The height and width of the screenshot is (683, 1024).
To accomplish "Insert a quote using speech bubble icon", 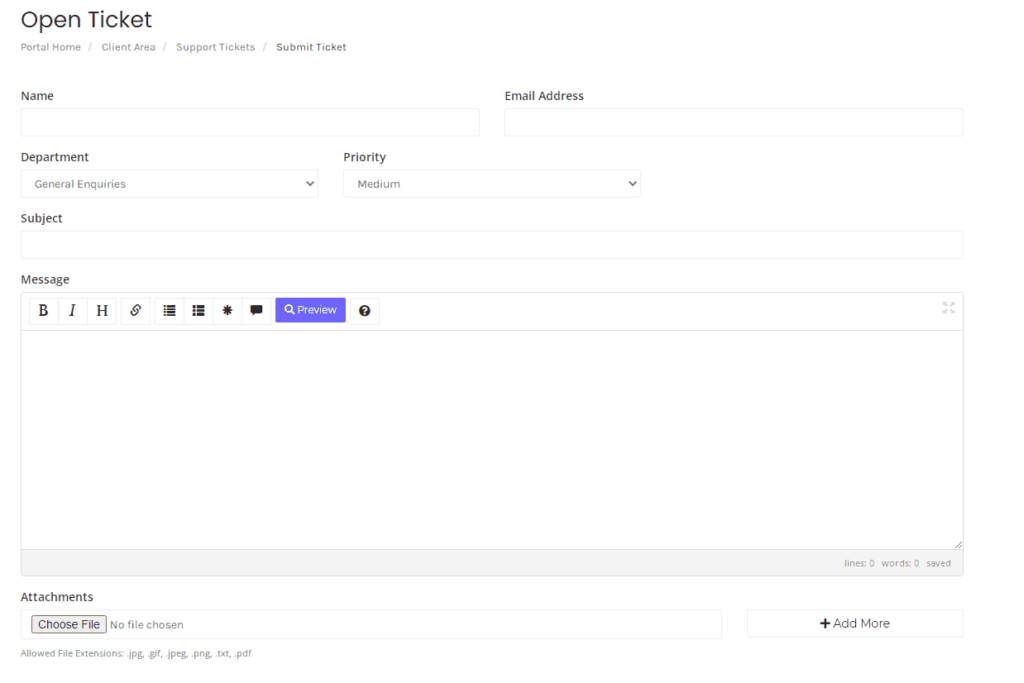I will (256, 311).
